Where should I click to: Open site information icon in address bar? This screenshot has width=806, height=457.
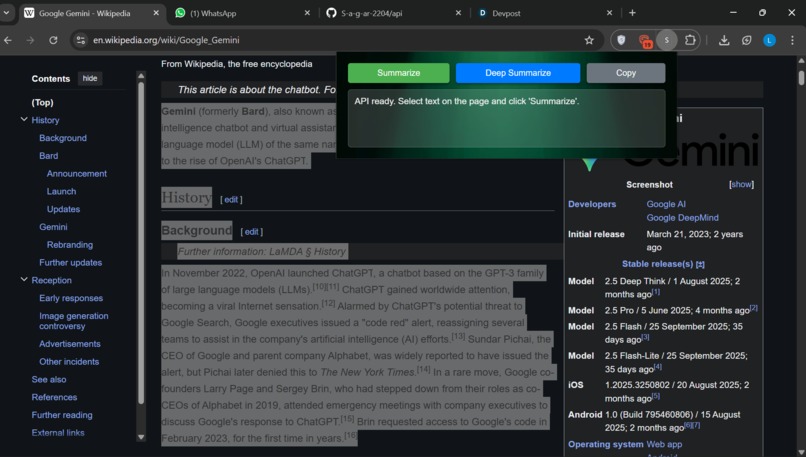coord(81,40)
